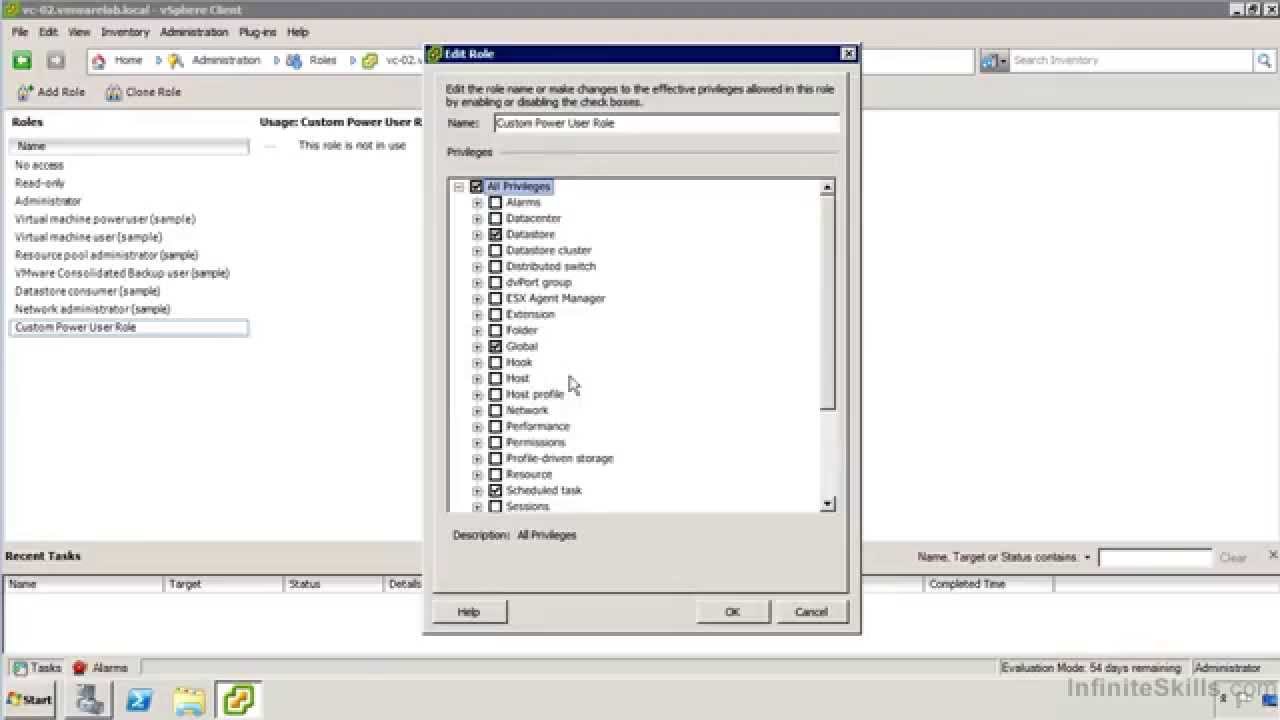Image resolution: width=1280 pixels, height=720 pixels.
Task: Click the Add Role toolbar icon
Action: (x=25, y=92)
